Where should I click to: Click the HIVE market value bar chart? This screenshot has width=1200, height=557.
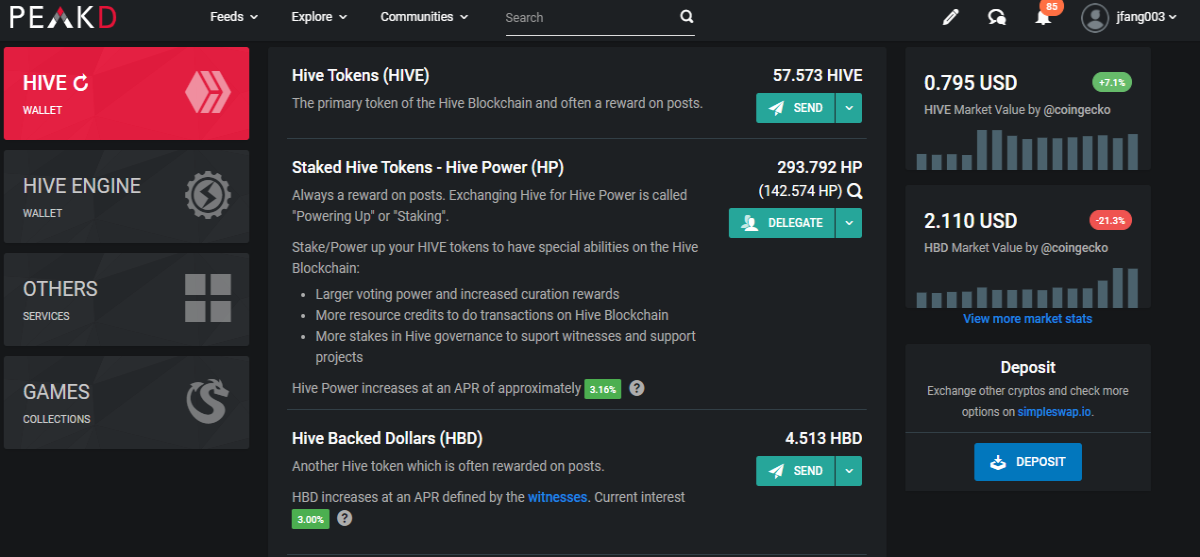click(x=1028, y=149)
